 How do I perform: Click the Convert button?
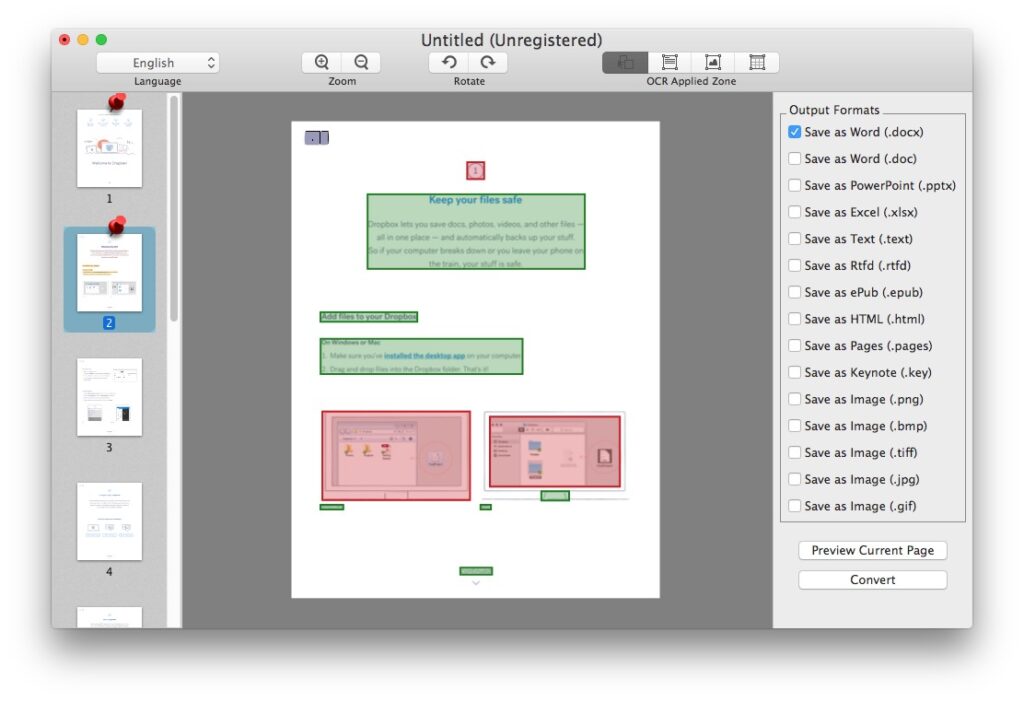(872, 580)
